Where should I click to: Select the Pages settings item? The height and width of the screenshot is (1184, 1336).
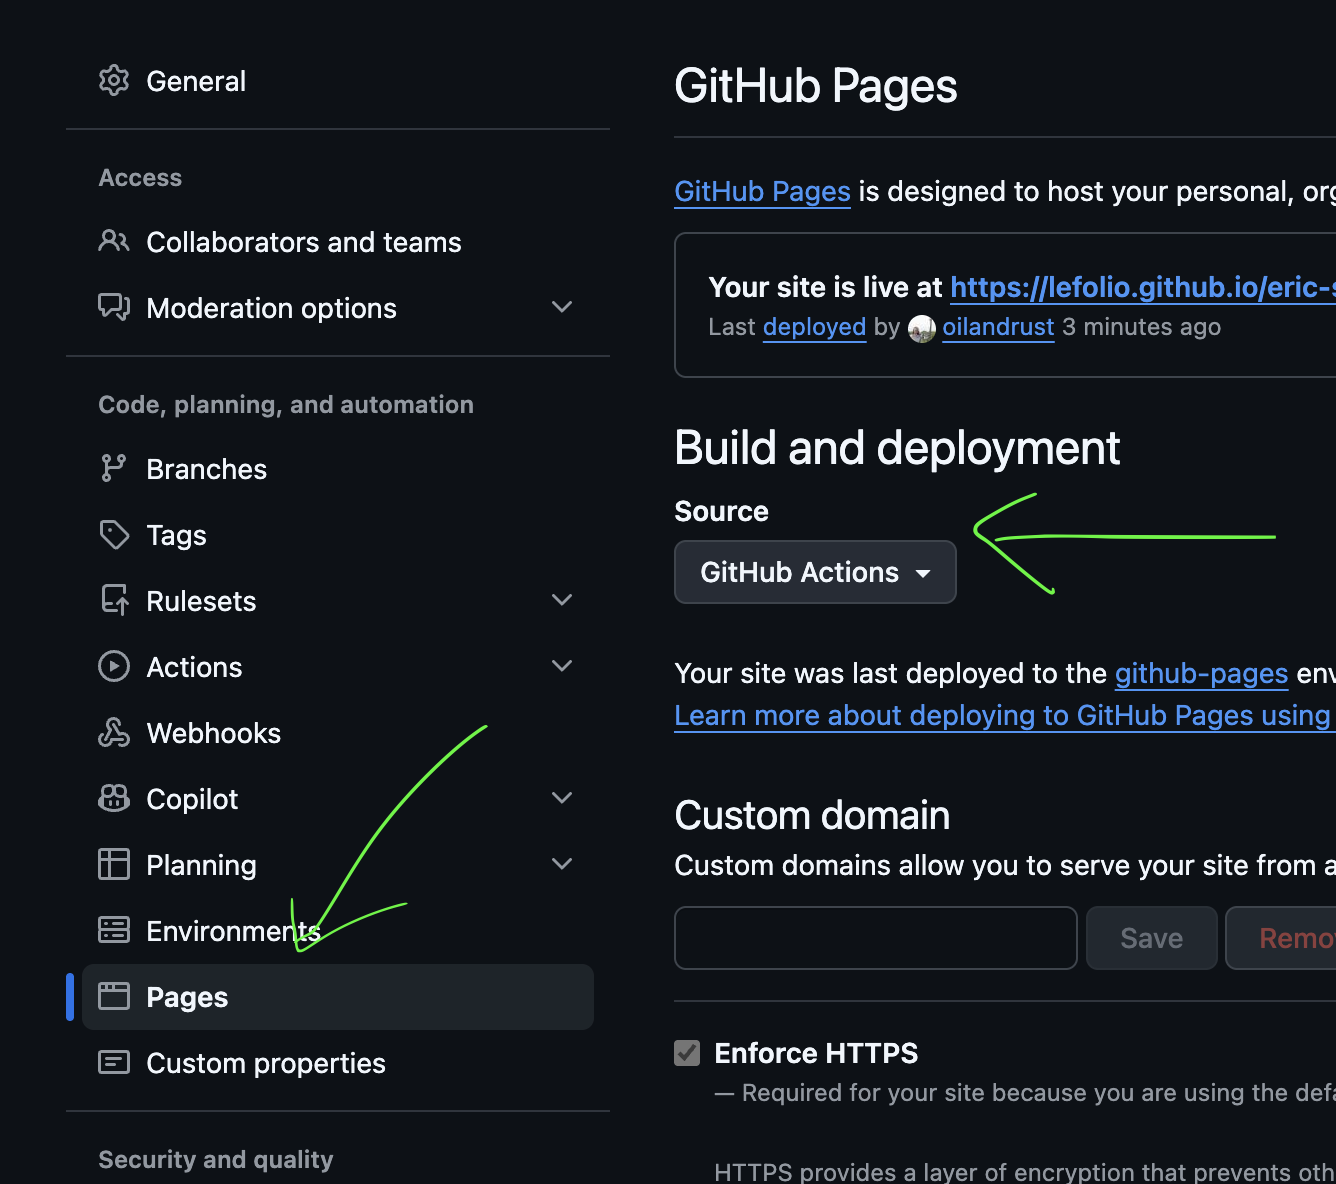(338, 997)
